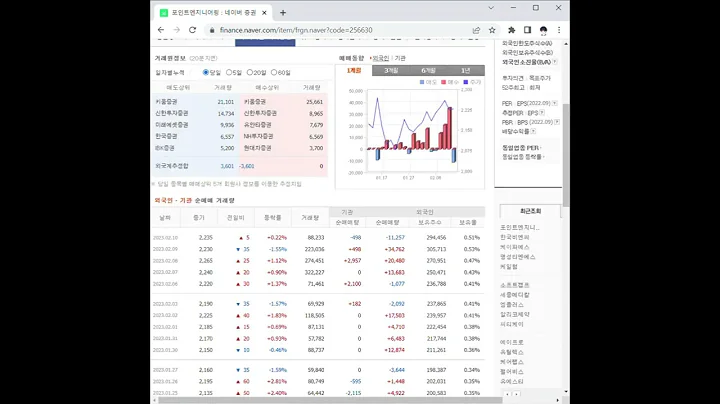Open 소프트캠프 from the recent list

tap(515, 285)
